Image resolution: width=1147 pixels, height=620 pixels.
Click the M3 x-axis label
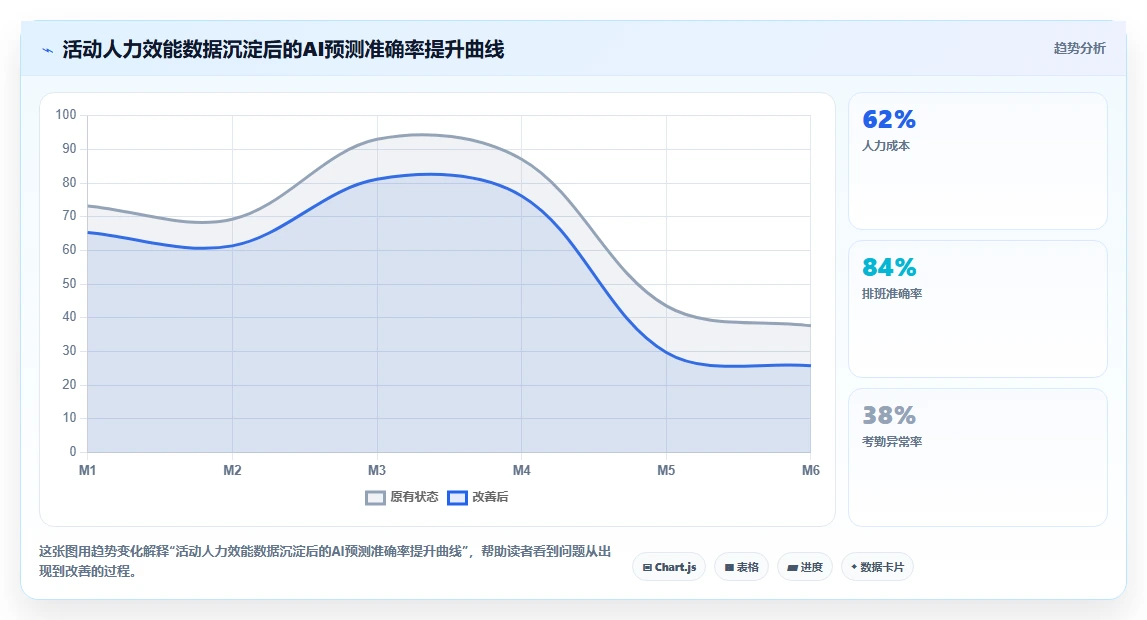(x=377, y=470)
